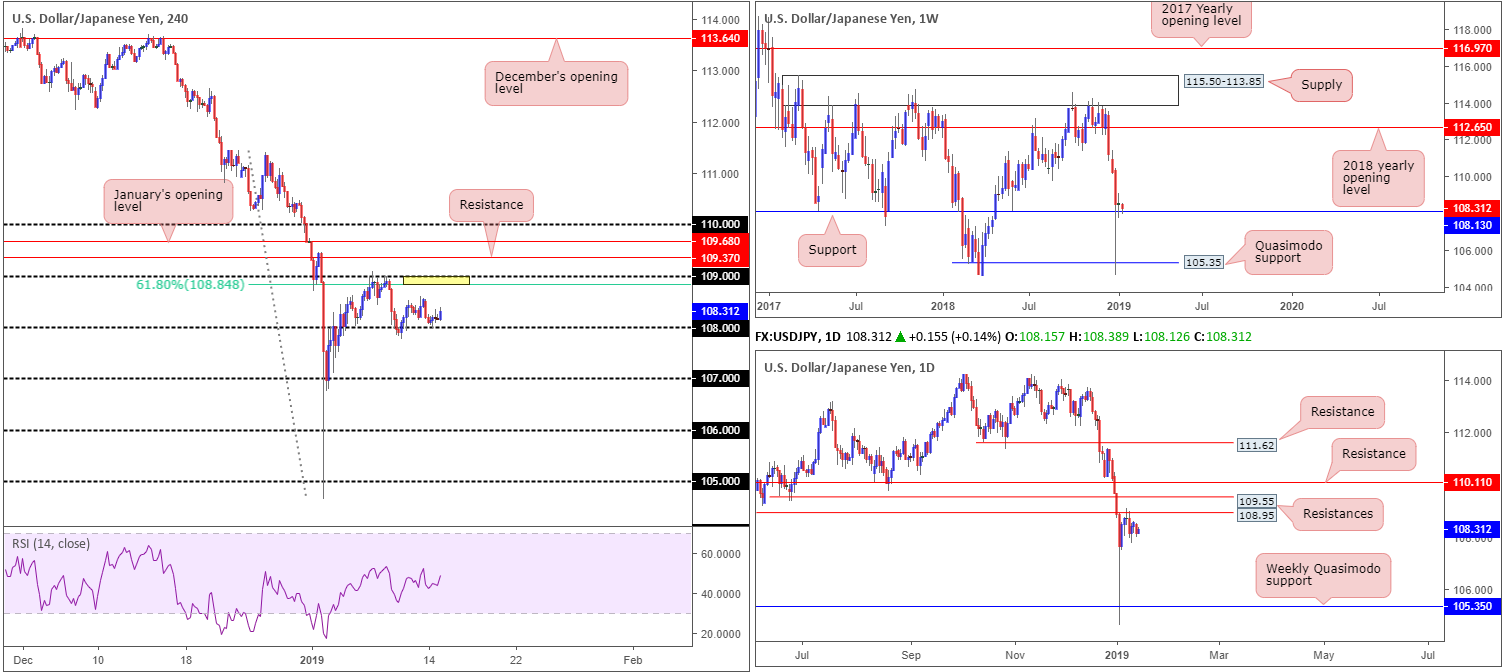
Task: Click the 'Resistance' callout on the 240 chart
Action: 491,205
